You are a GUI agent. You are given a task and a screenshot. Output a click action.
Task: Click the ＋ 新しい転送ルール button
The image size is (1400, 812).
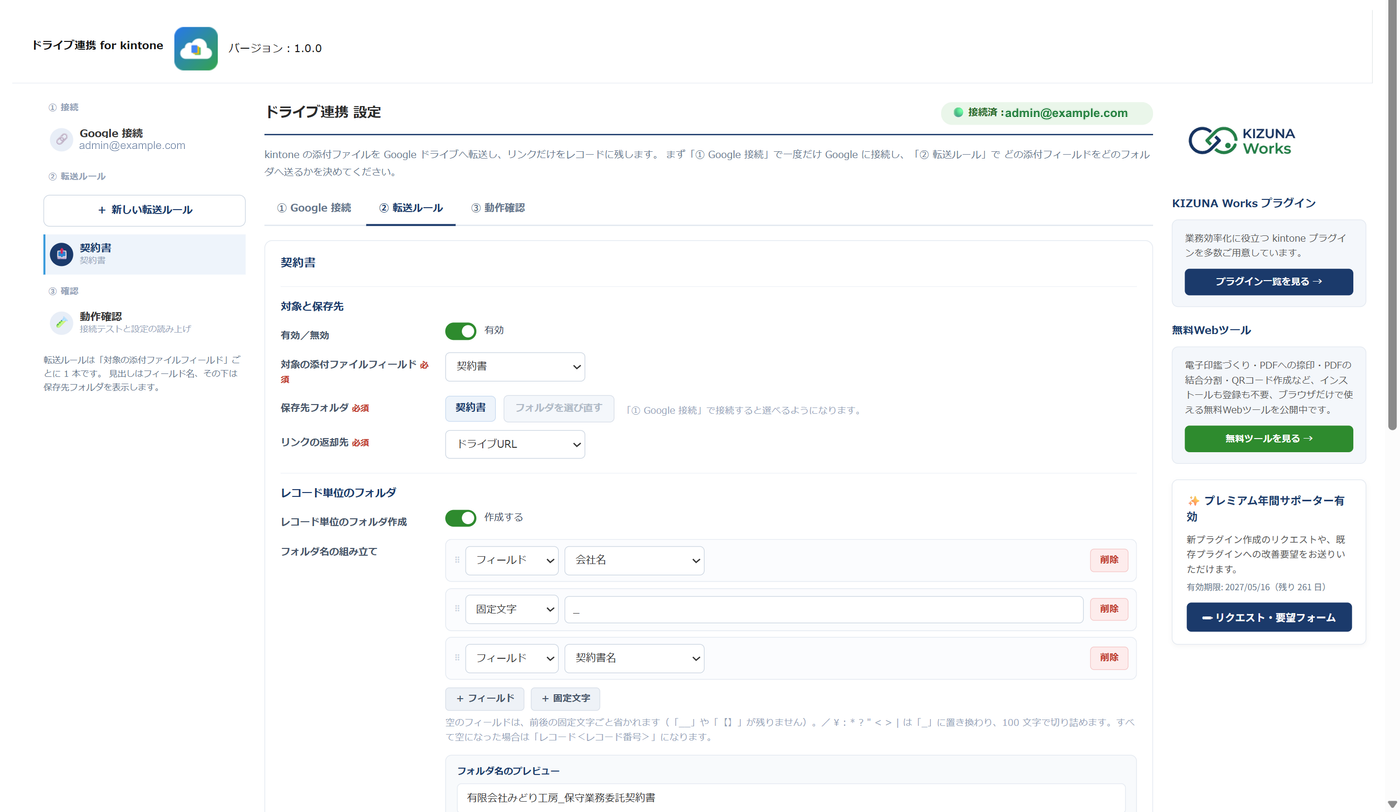pyautogui.click(x=144, y=210)
